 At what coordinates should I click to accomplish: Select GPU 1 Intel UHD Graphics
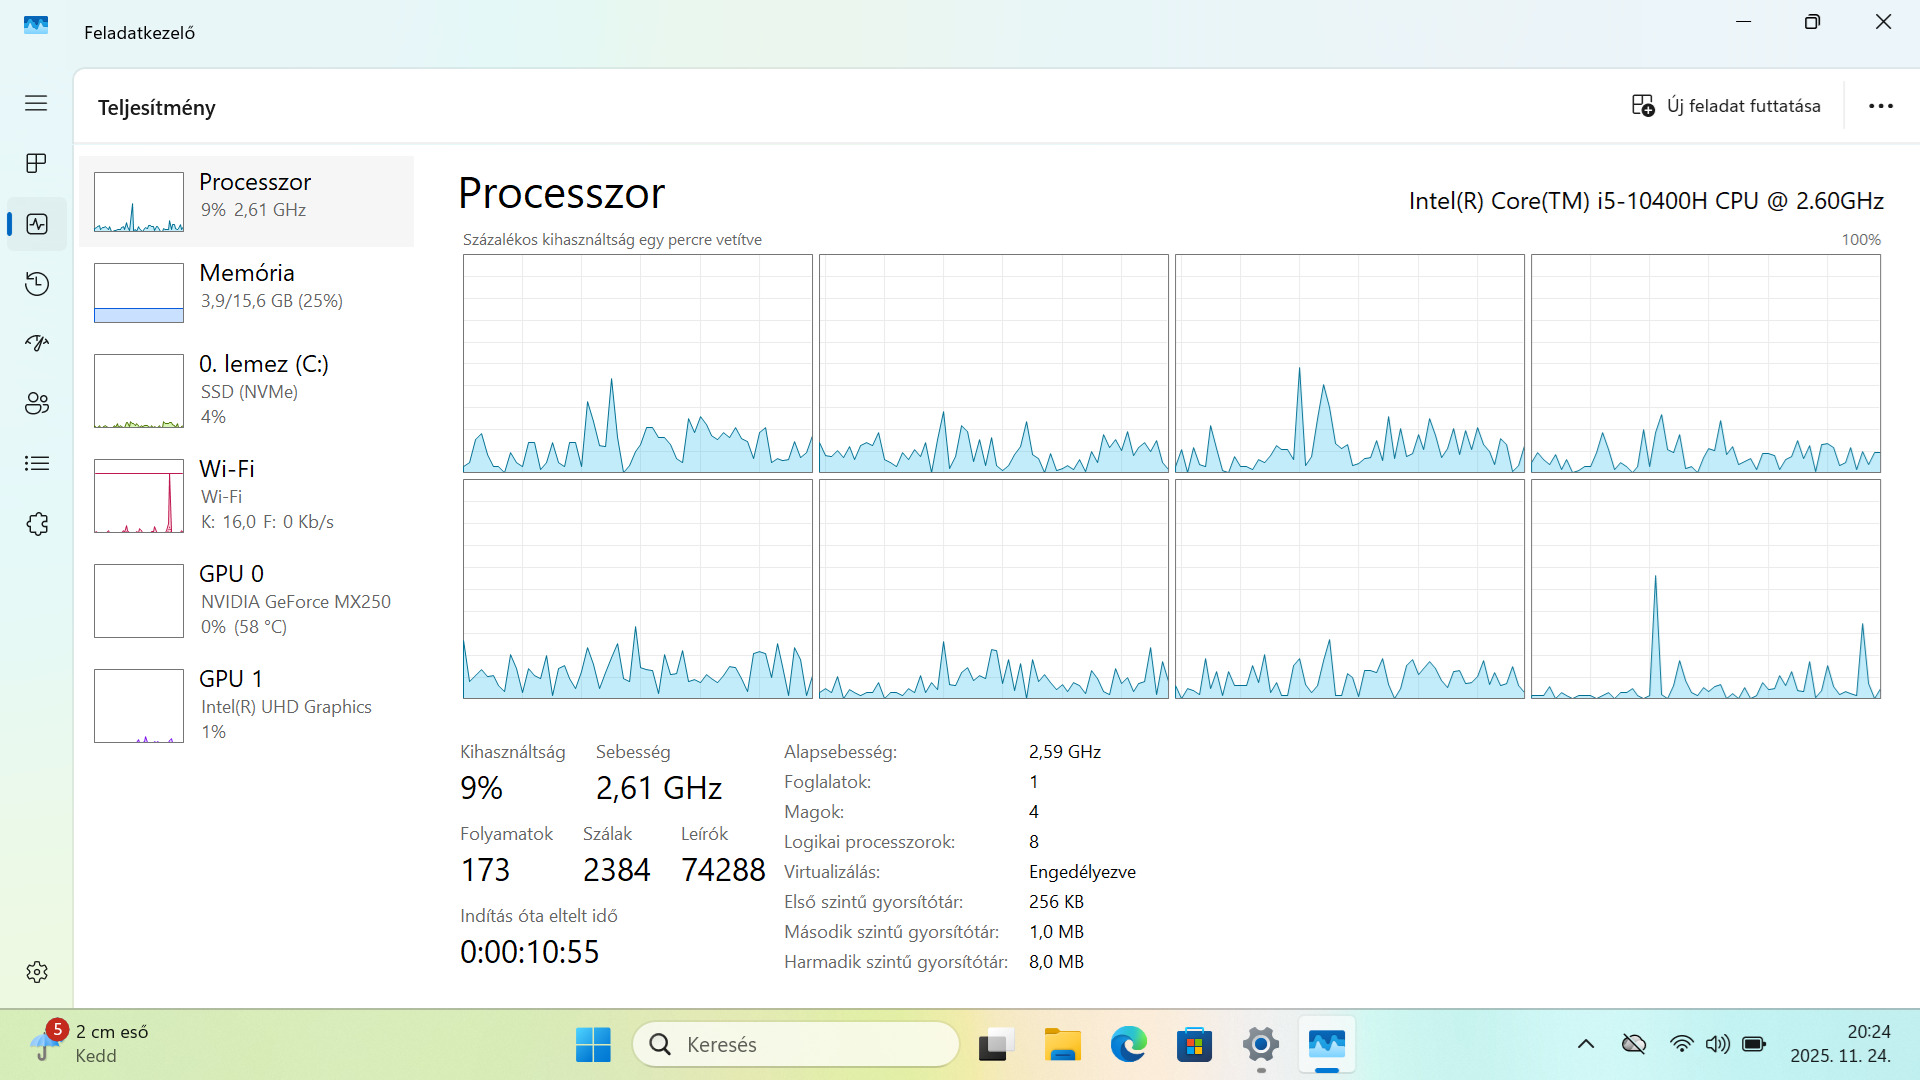246,705
